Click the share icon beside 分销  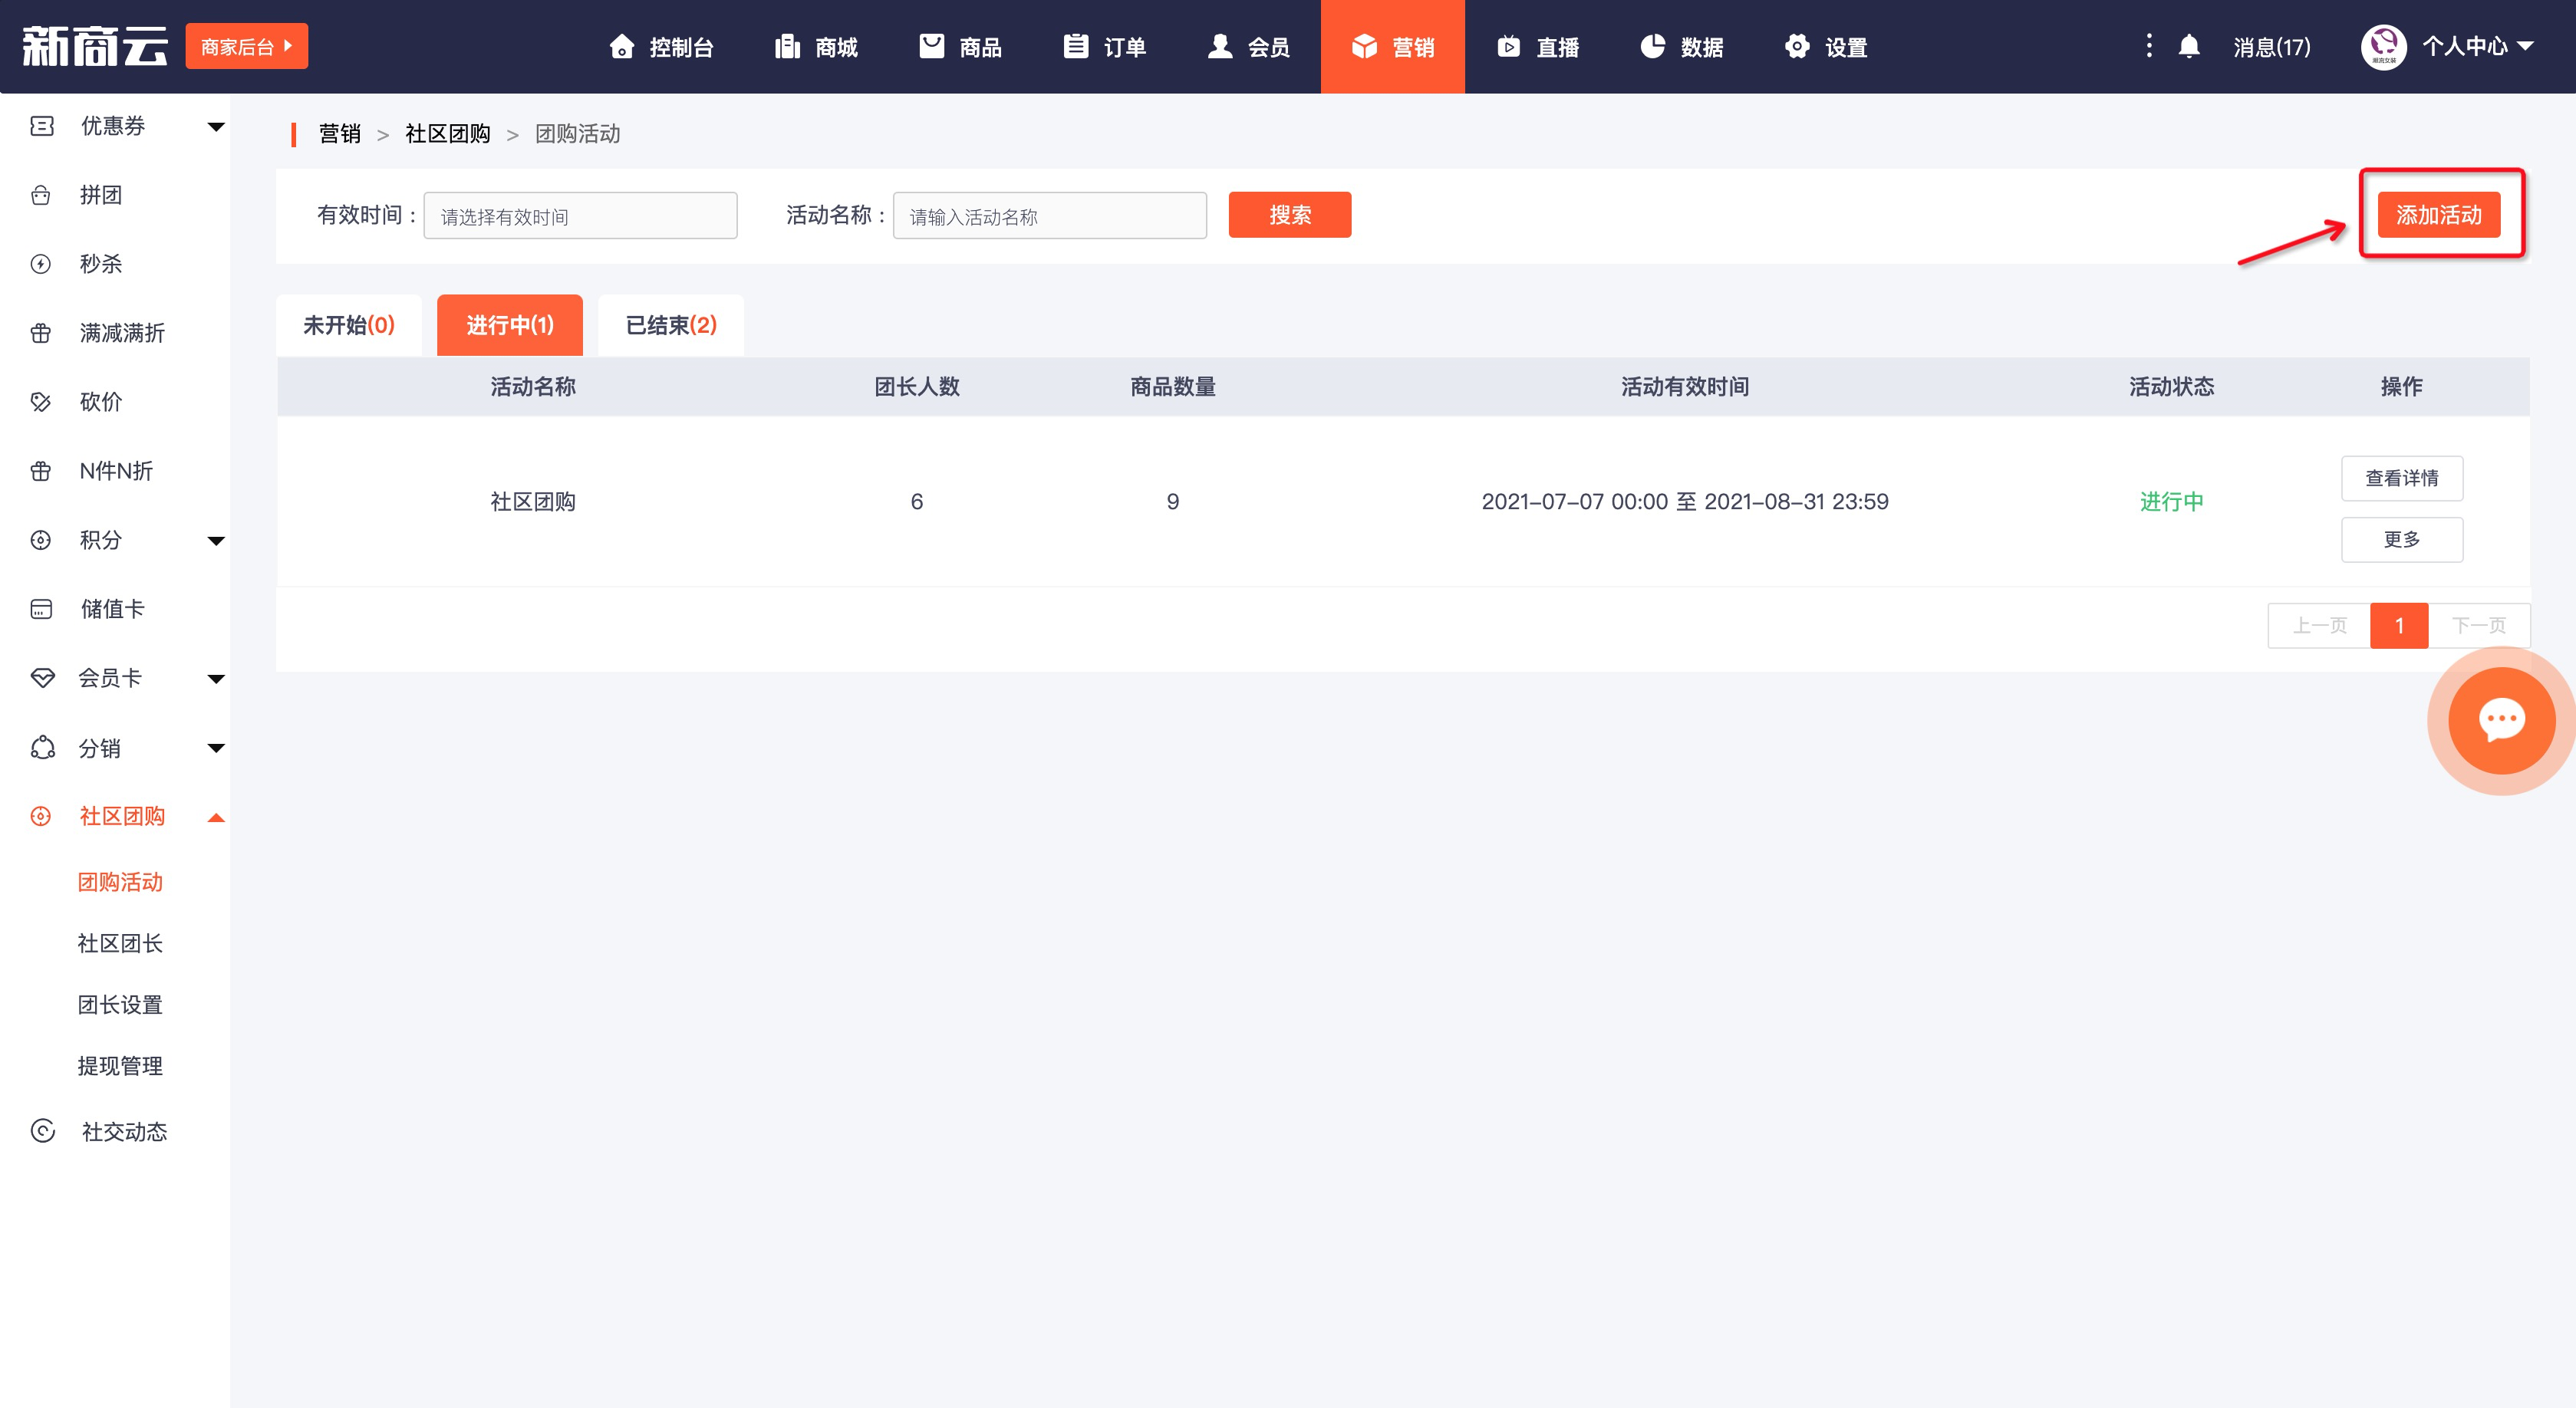(42, 748)
